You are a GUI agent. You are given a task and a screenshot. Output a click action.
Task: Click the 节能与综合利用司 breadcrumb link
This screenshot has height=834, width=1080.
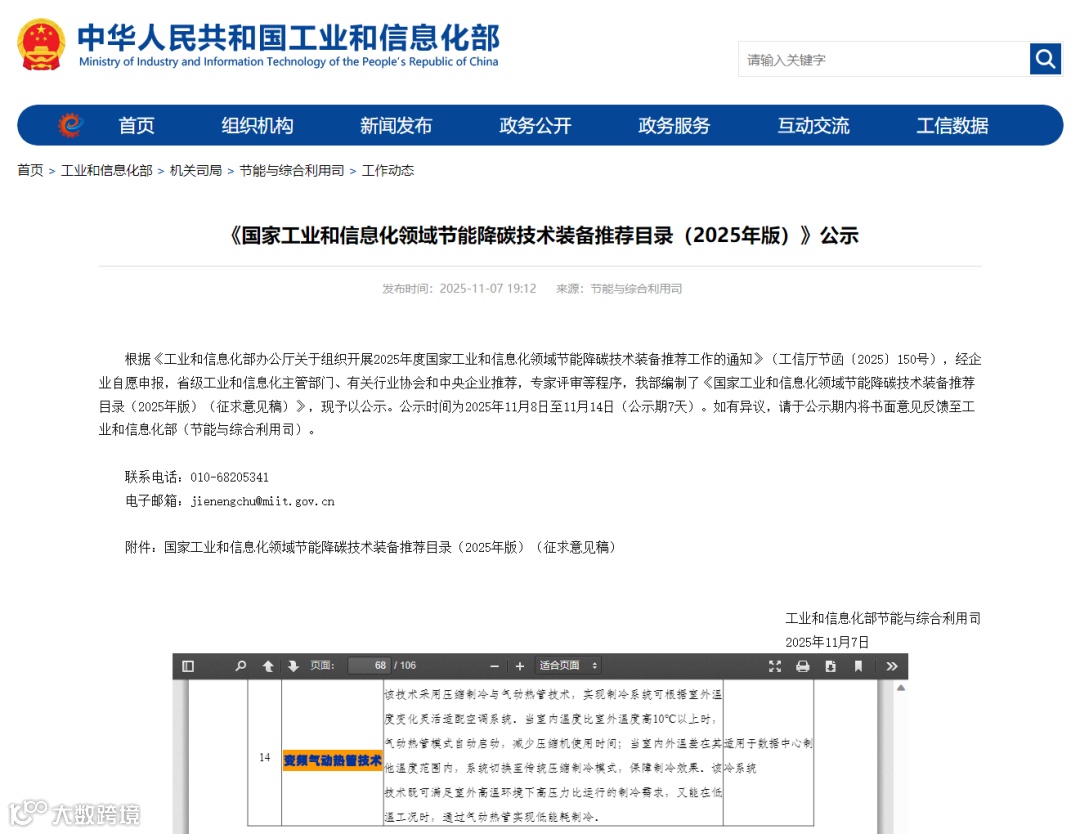click(x=292, y=170)
